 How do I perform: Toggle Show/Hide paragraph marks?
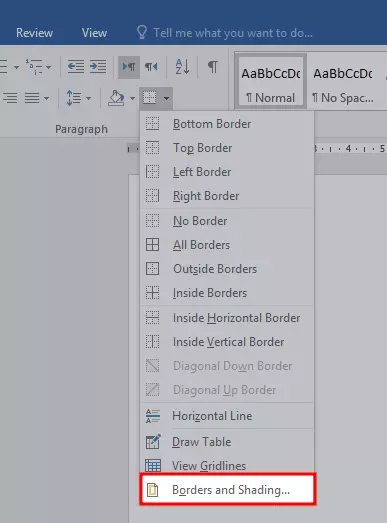click(213, 67)
